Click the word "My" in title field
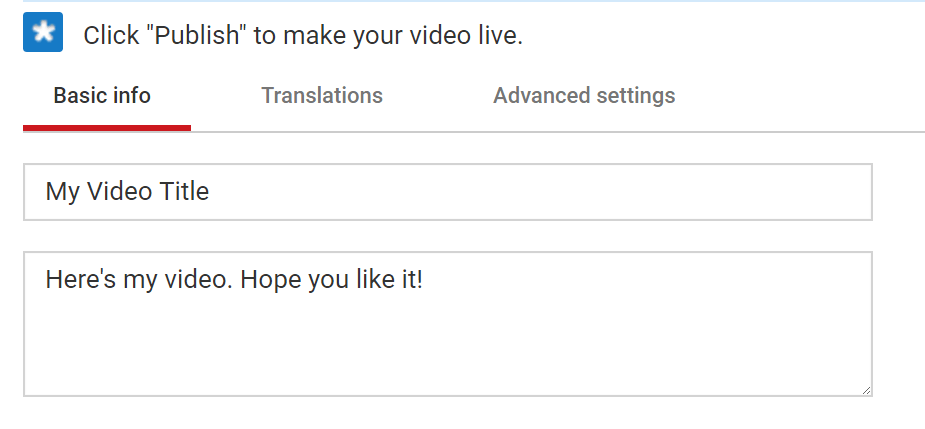This screenshot has width=925, height=429. pyautogui.click(x=63, y=192)
